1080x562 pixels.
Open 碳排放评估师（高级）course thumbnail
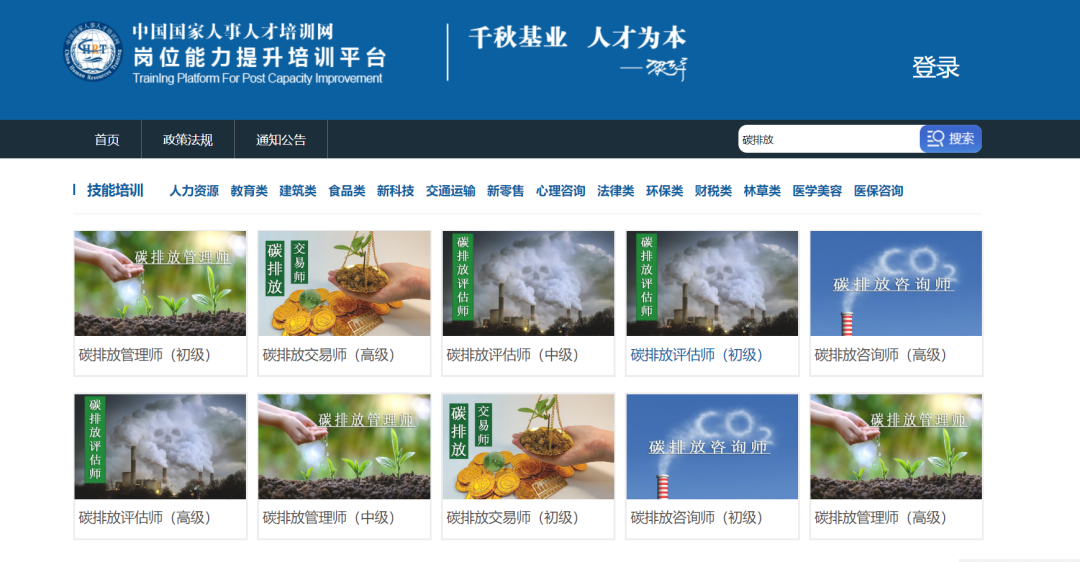(160, 447)
